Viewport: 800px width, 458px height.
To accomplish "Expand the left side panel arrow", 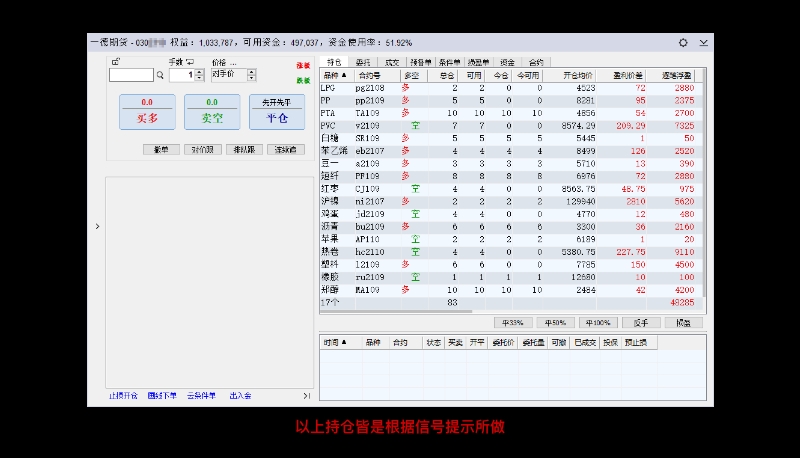I will click(x=97, y=227).
